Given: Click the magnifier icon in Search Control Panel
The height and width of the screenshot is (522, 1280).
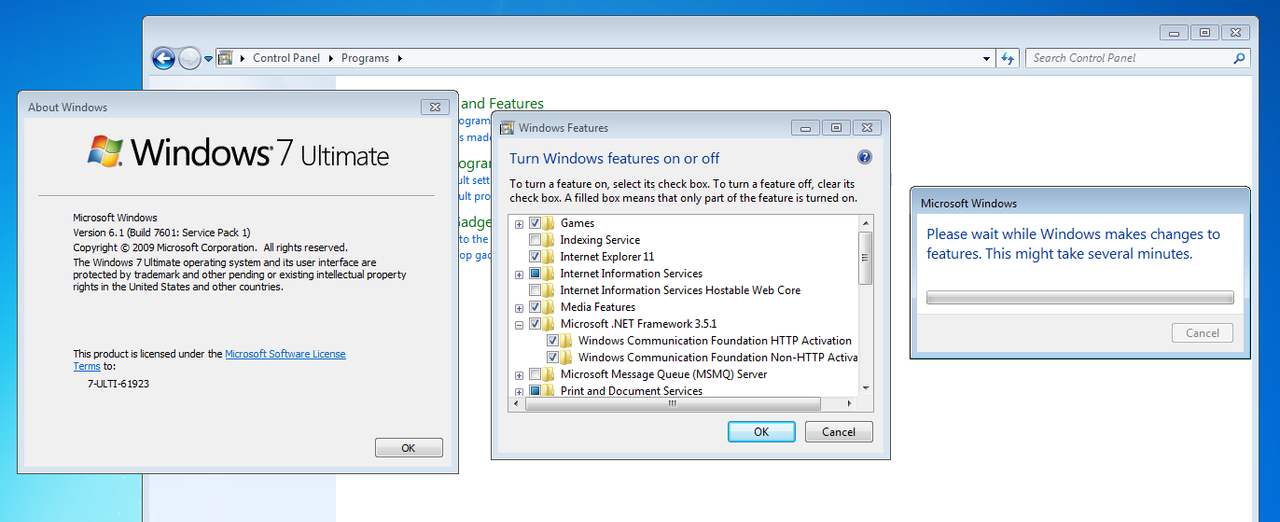Looking at the screenshot, I should coord(1240,58).
